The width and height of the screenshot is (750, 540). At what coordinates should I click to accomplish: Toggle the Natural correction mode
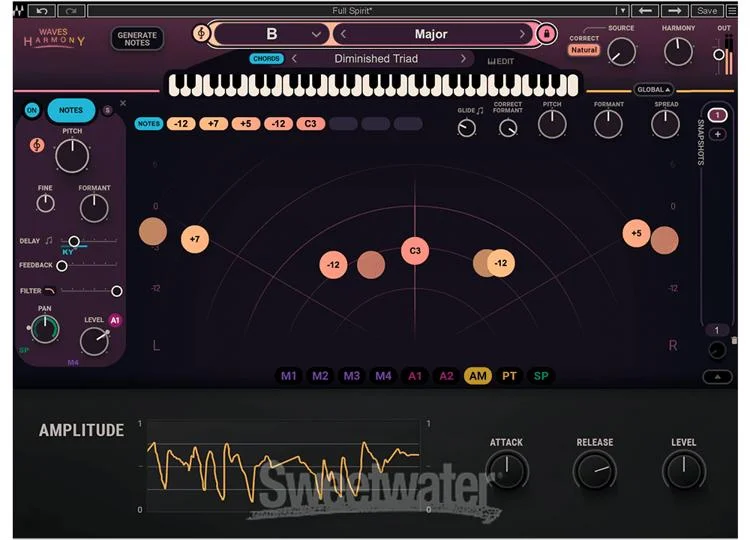pos(584,50)
